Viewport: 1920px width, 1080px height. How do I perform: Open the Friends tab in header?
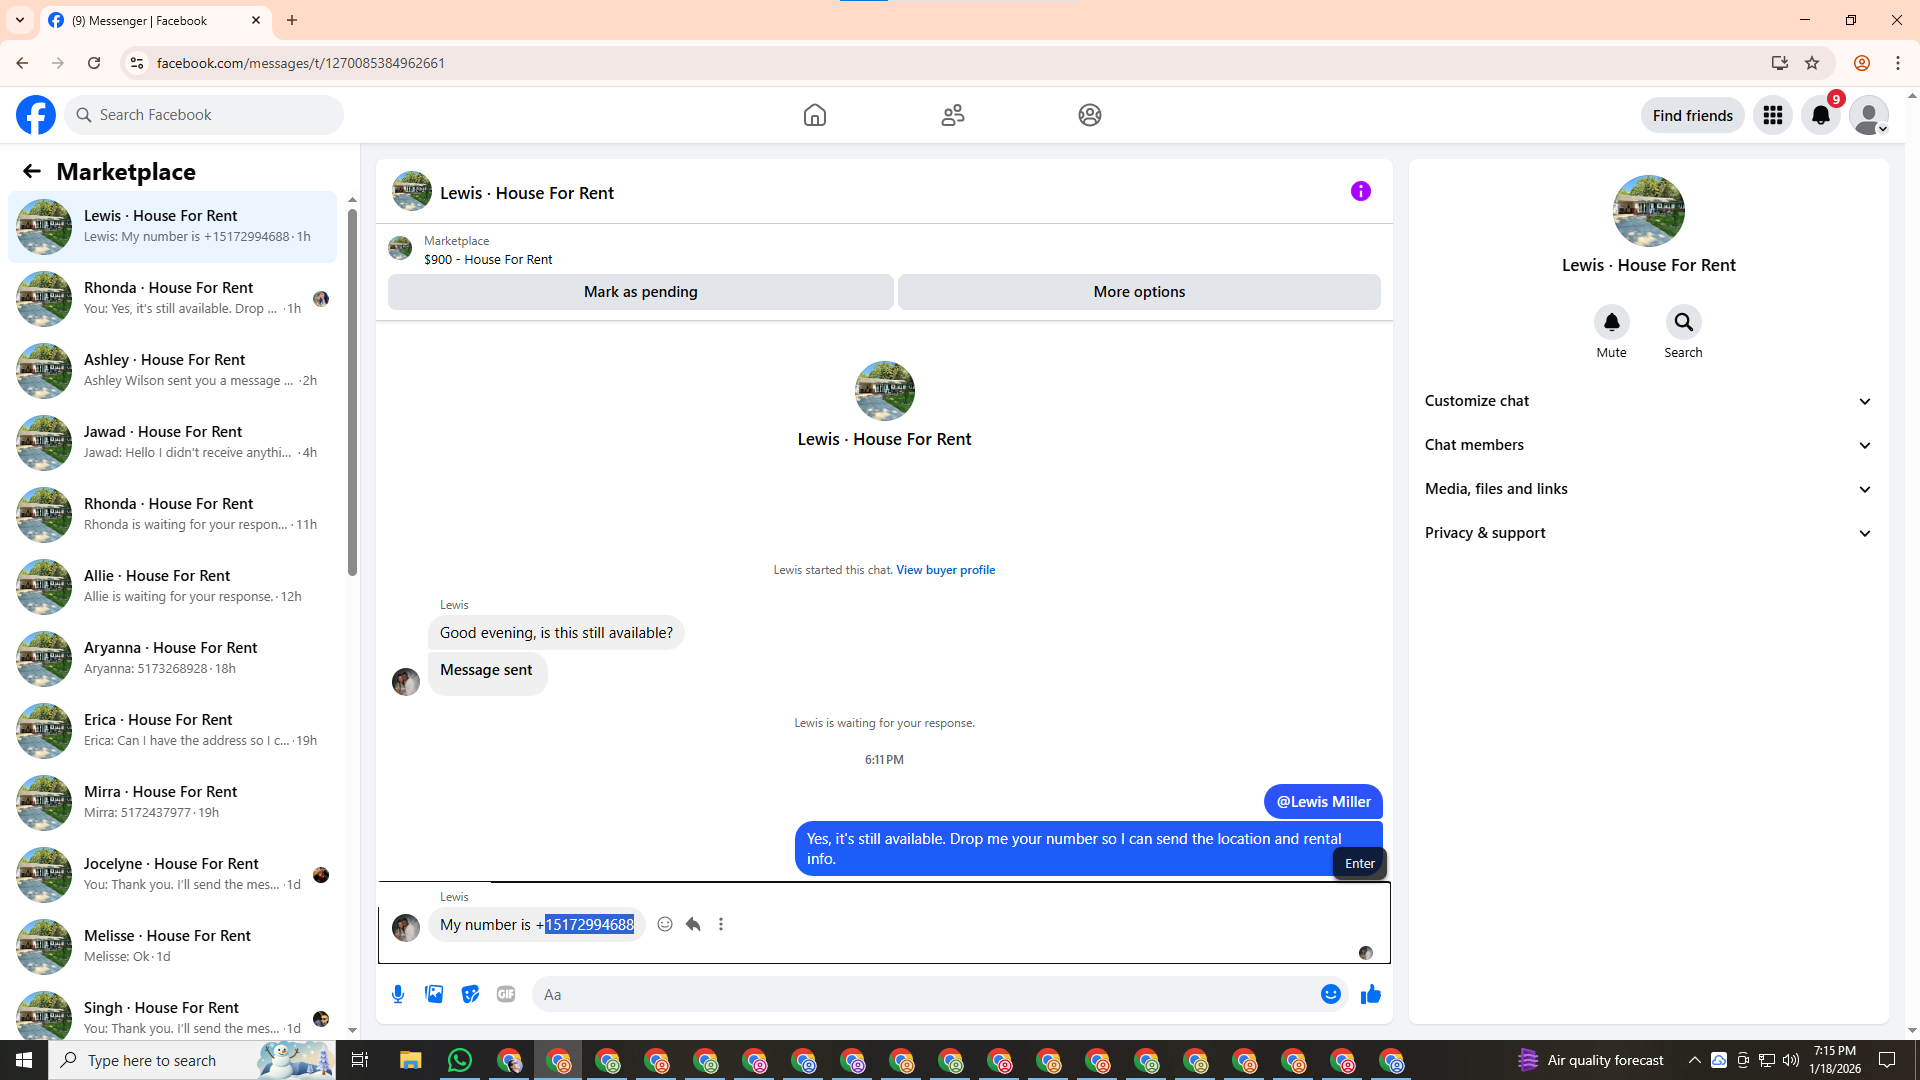pos(952,115)
